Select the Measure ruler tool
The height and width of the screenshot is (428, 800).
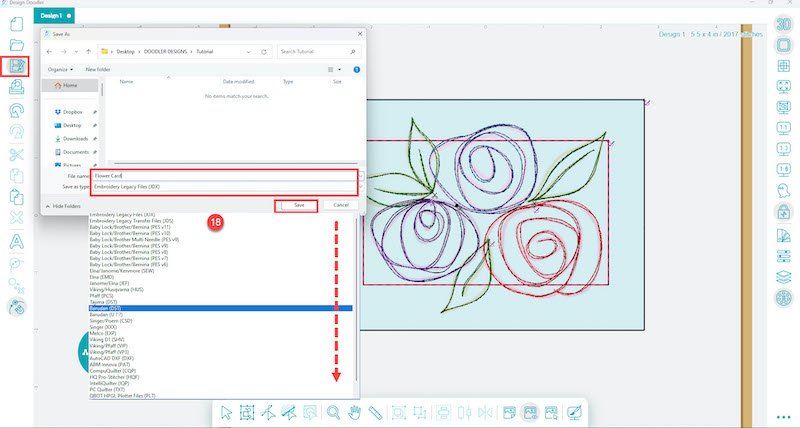(376, 412)
